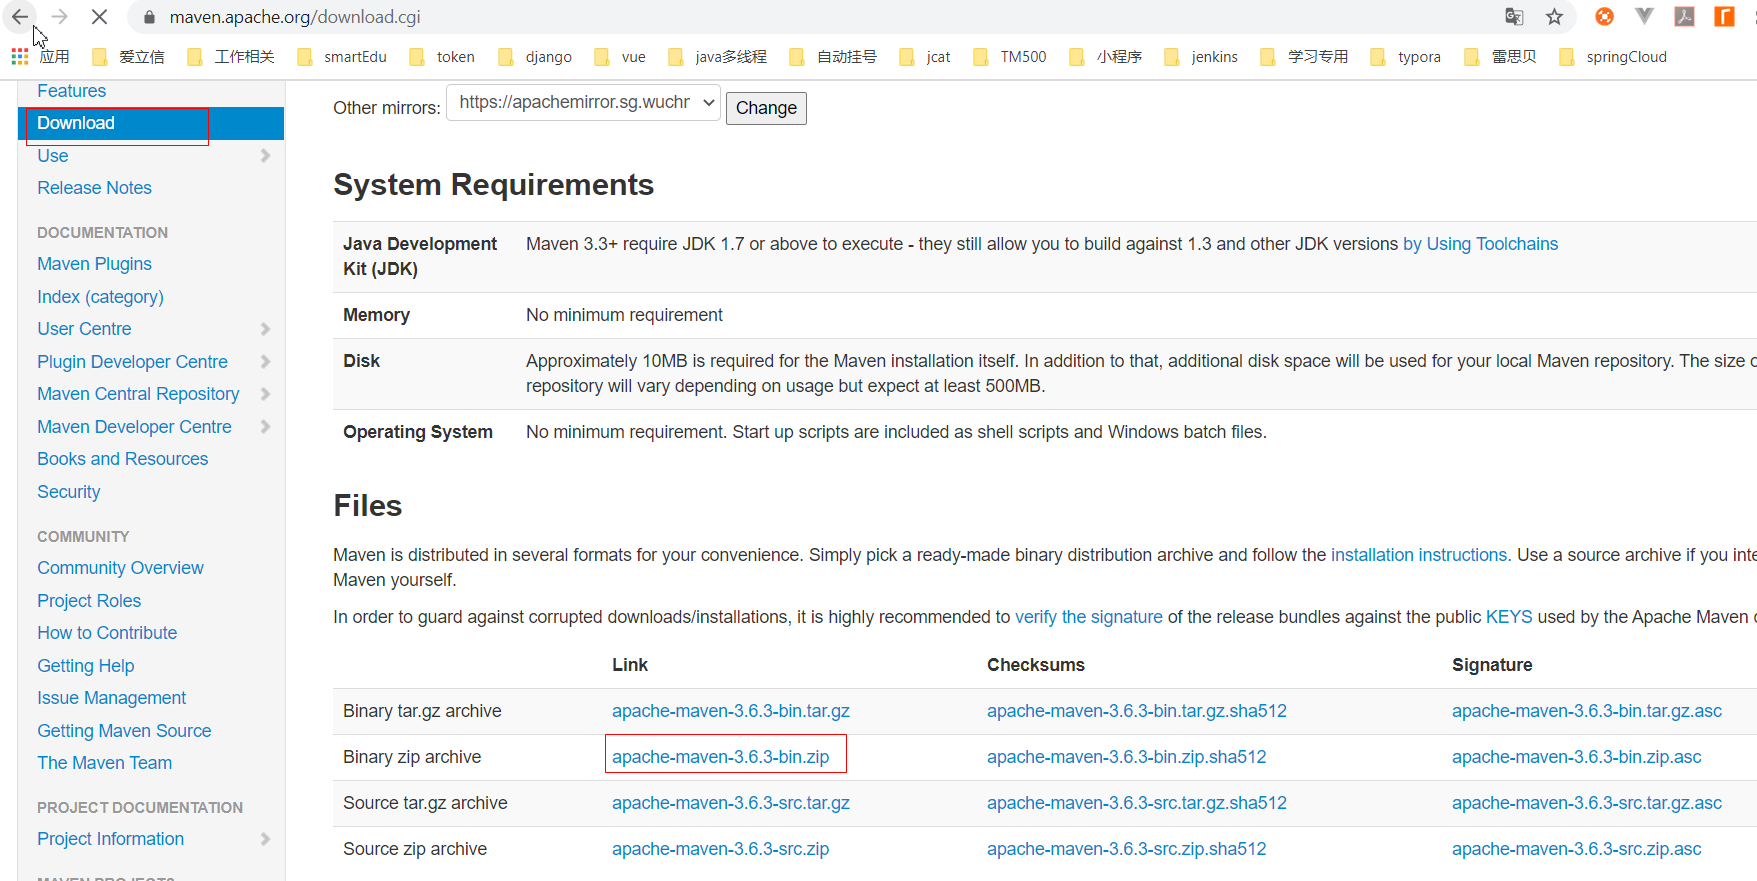
Task: Open Release Notes in sidebar
Action: click(94, 188)
